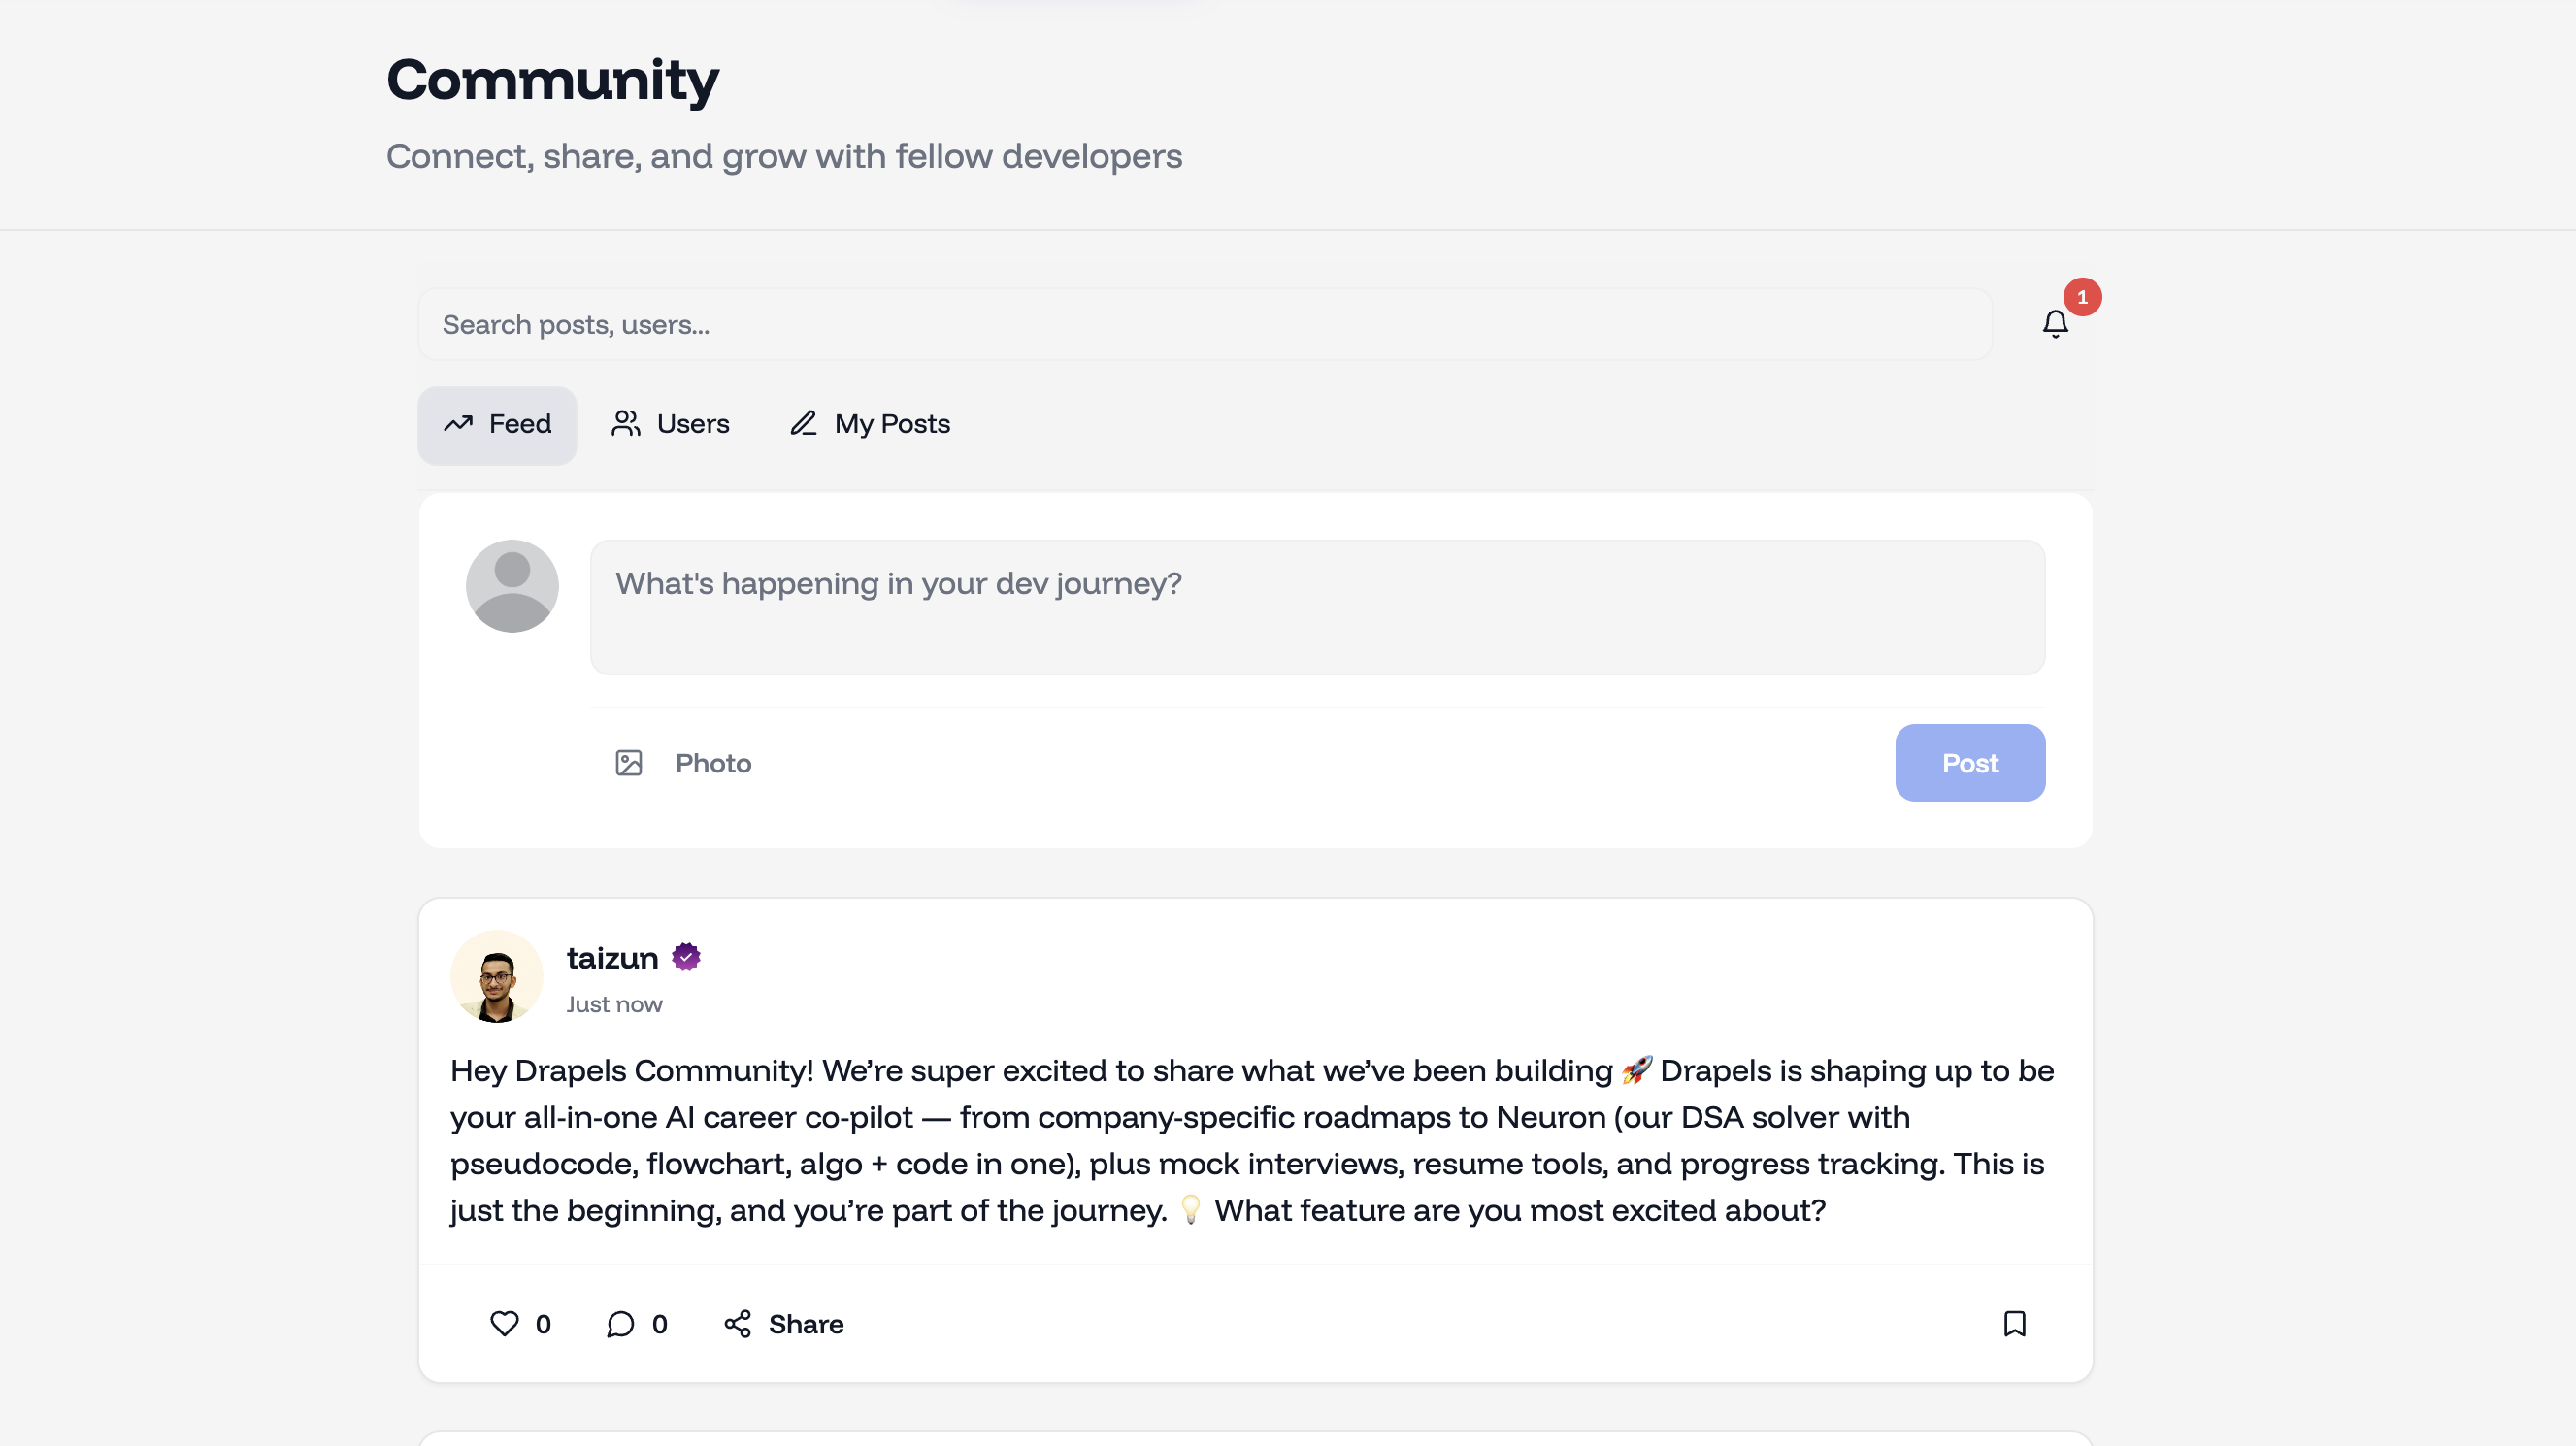Click the purple verified badge next to taizun
2576x1446 pixels.
685,957
